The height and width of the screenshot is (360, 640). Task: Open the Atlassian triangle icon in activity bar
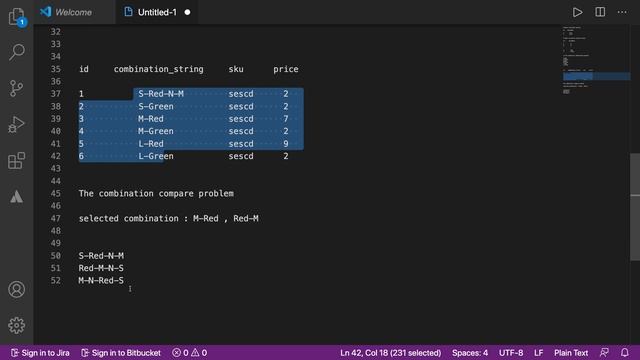16,197
